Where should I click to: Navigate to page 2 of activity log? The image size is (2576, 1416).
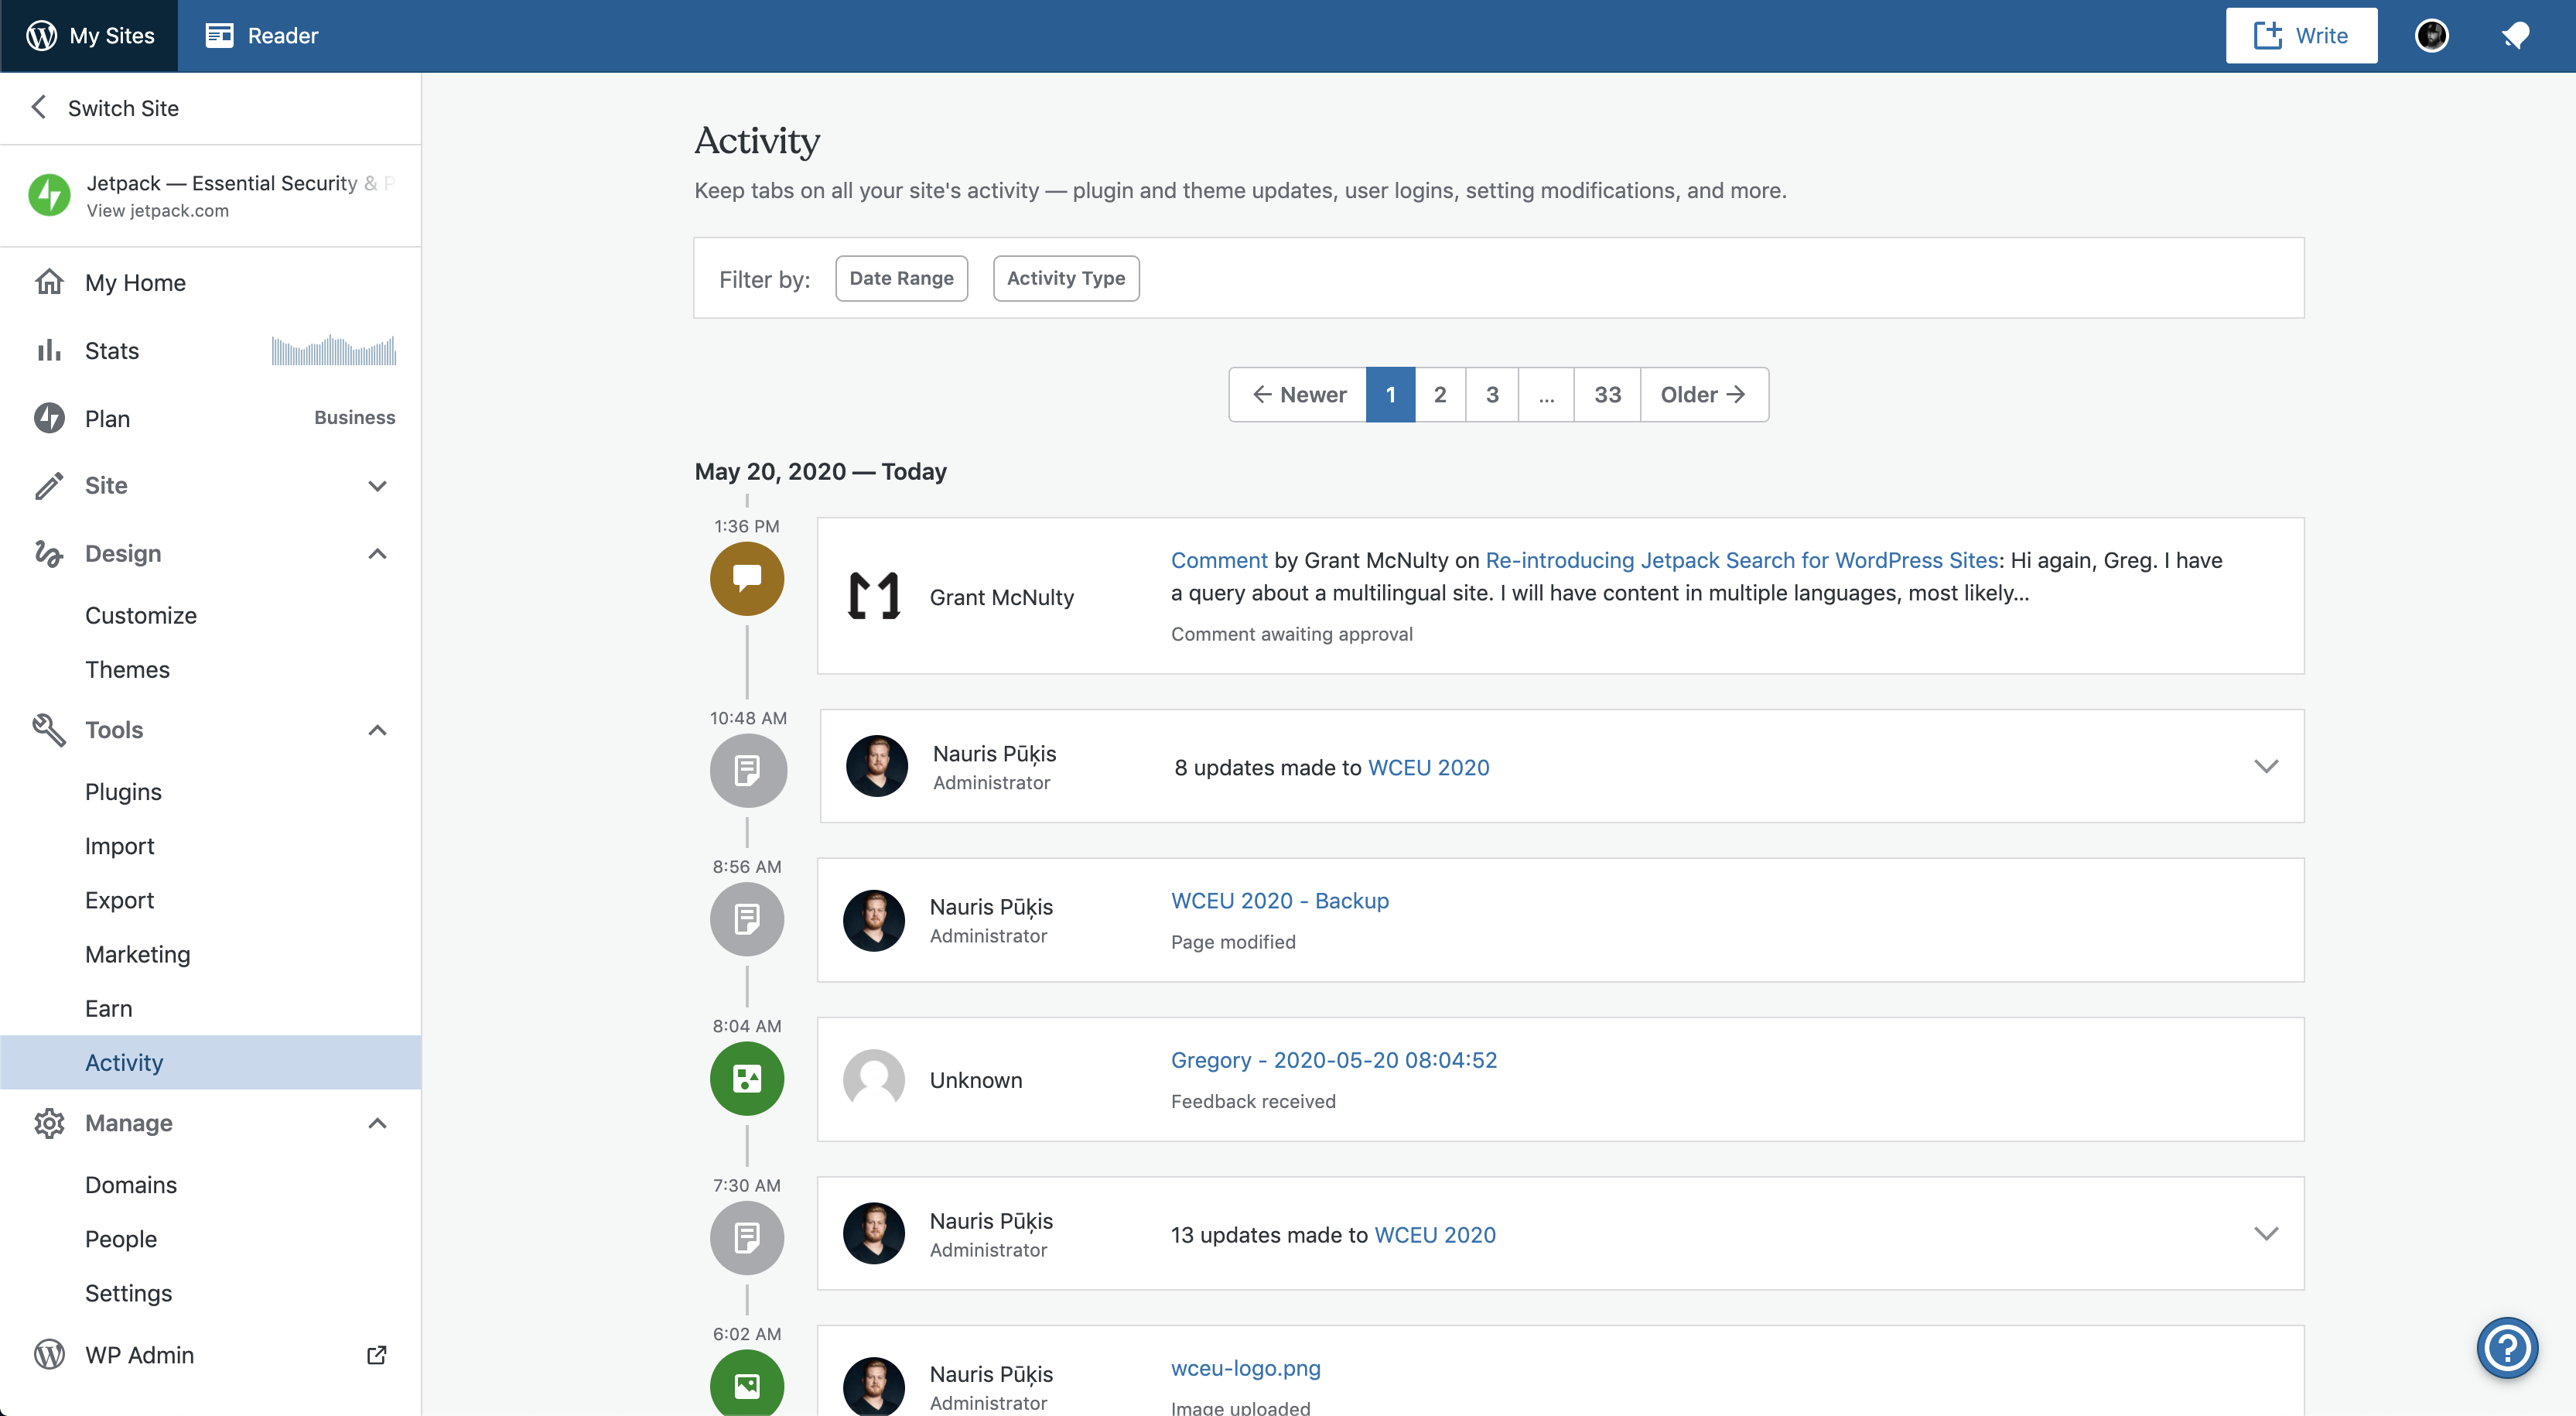[1440, 394]
